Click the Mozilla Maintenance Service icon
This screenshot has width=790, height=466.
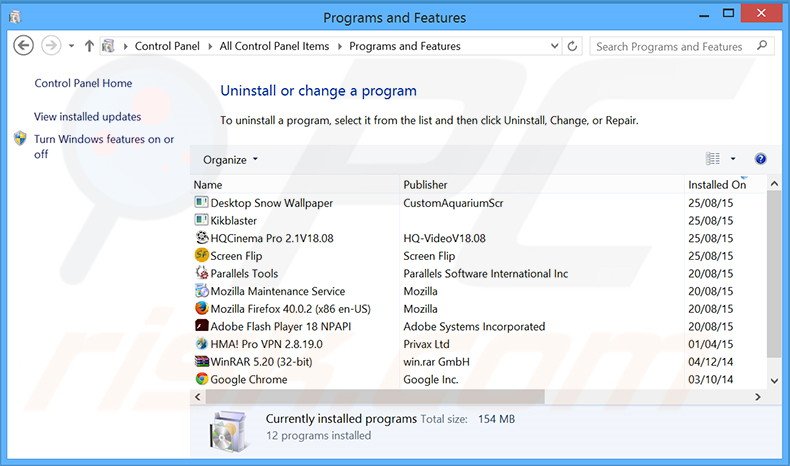point(202,290)
